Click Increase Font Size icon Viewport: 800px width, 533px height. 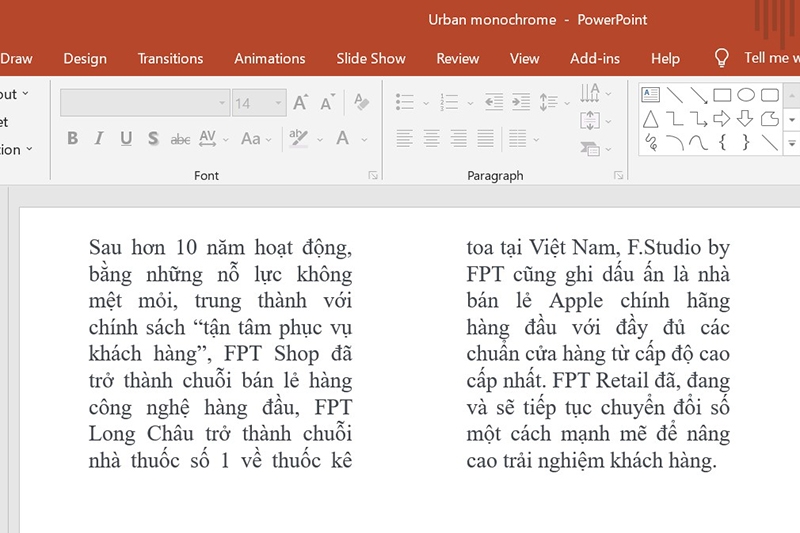pyautogui.click(x=301, y=103)
